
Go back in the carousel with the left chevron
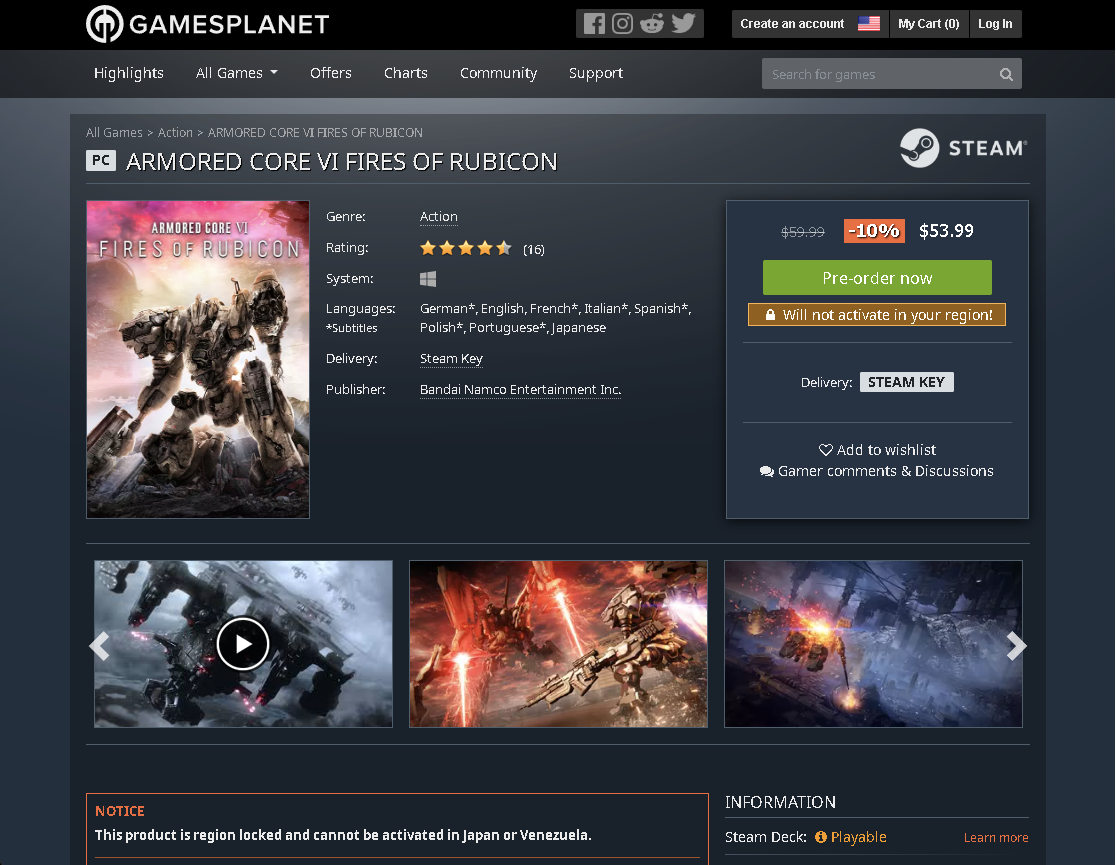[99, 645]
